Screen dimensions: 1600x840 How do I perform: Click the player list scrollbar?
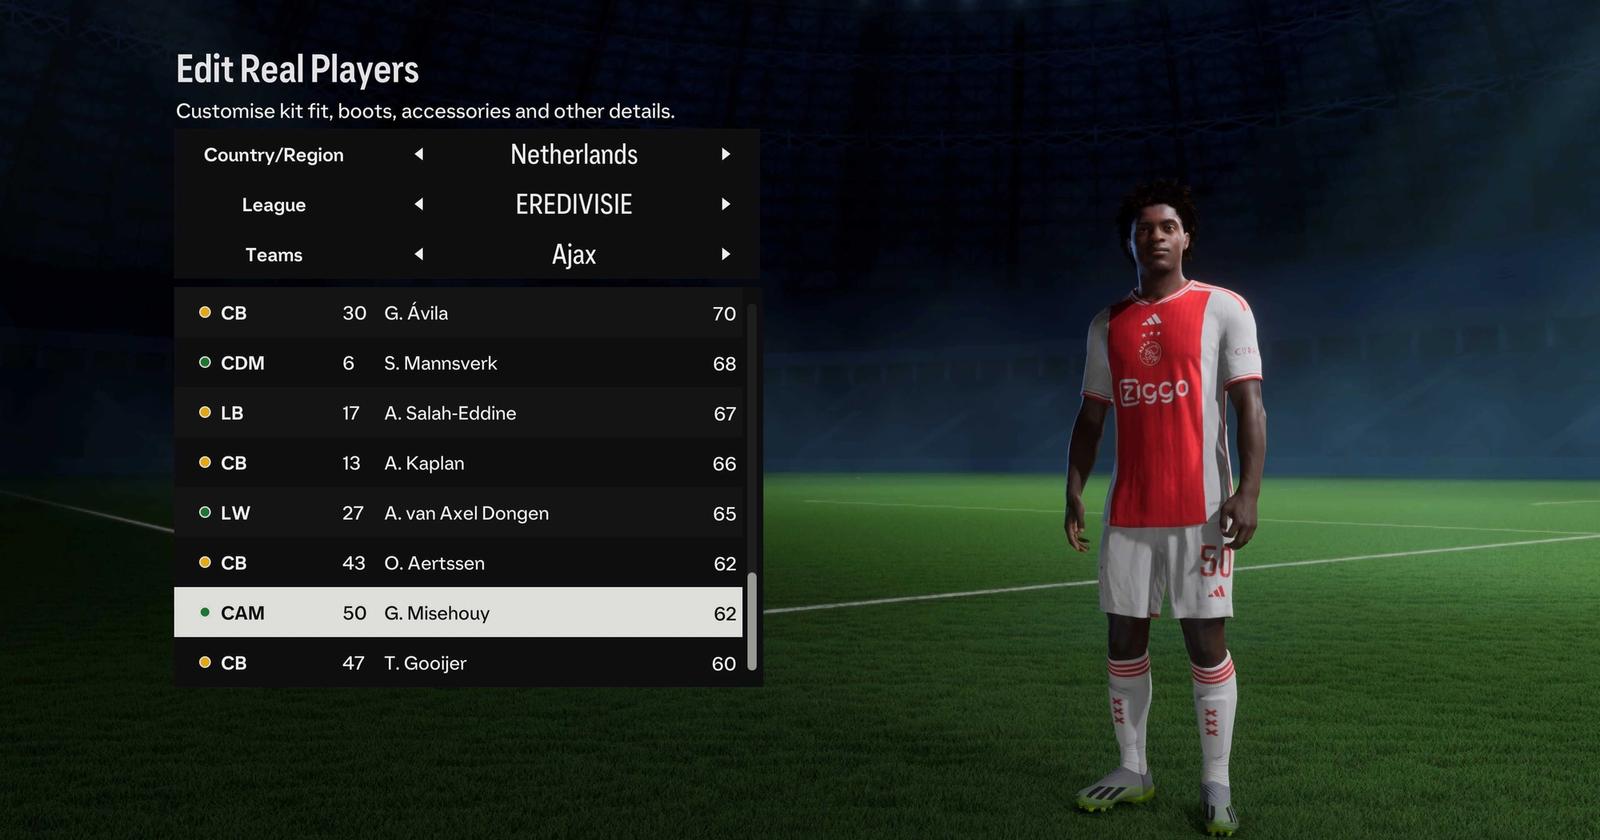click(x=752, y=620)
